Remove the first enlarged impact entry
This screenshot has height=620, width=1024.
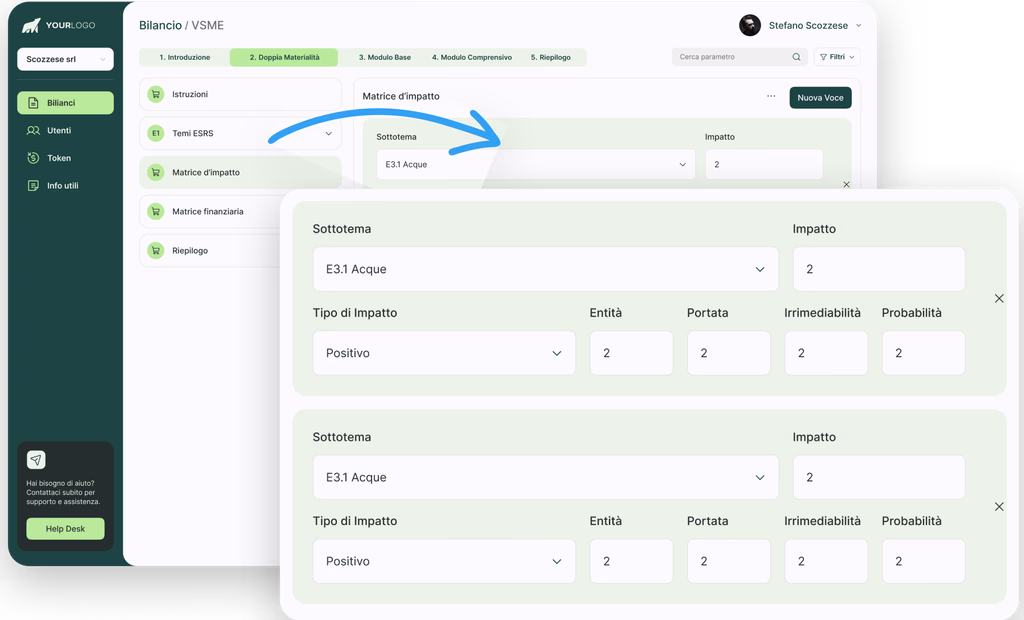point(998,299)
